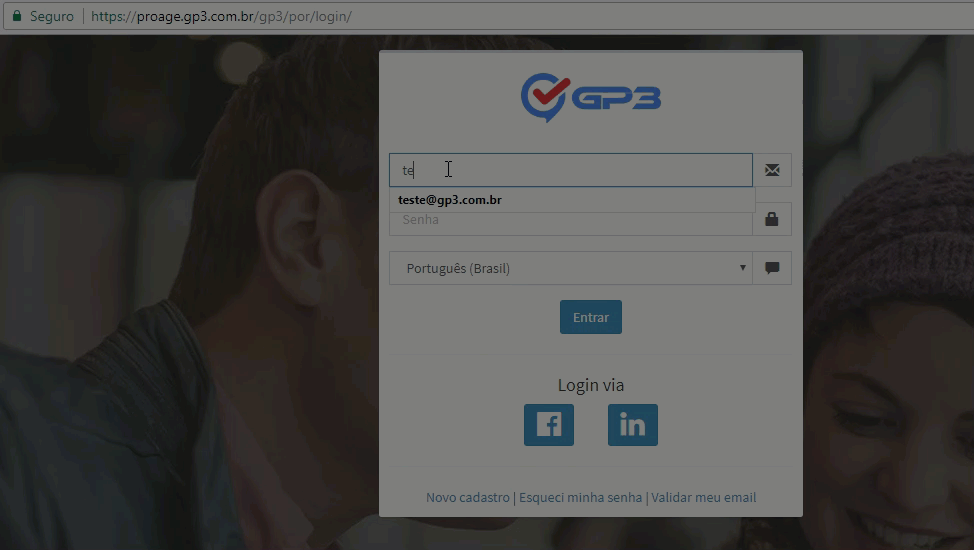Image resolution: width=974 pixels, height=550 pixels.
Task: Select the teste@gp3.com.br autocomplete suggestion
Action: [572, 200]
